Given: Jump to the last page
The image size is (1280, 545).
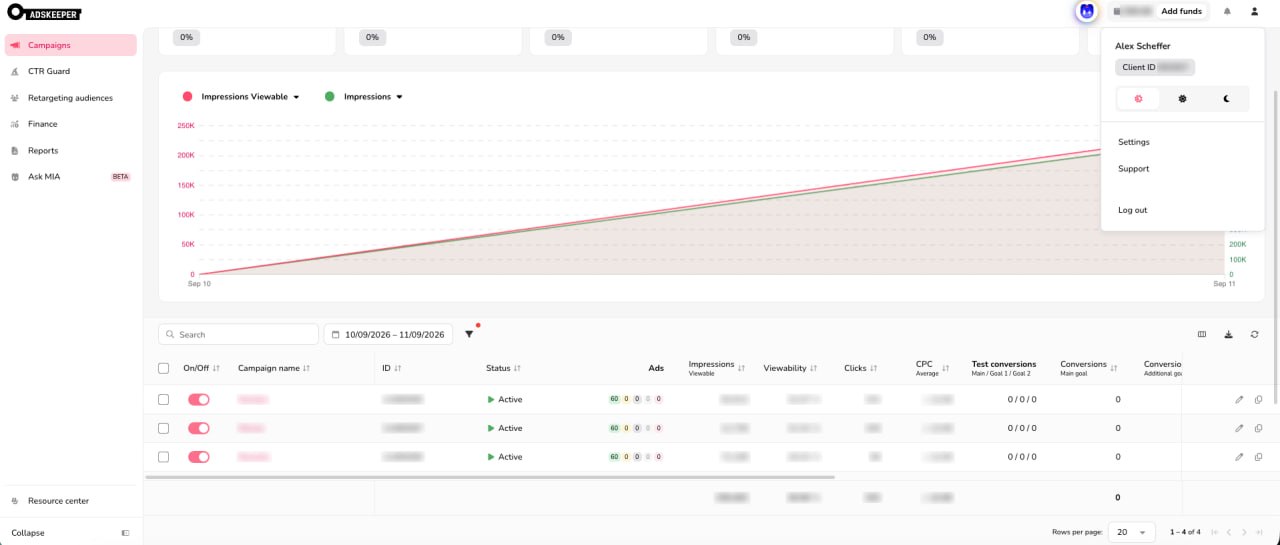Looking at the screenshot, I should pyautogui.click(x=1261, y=532).
